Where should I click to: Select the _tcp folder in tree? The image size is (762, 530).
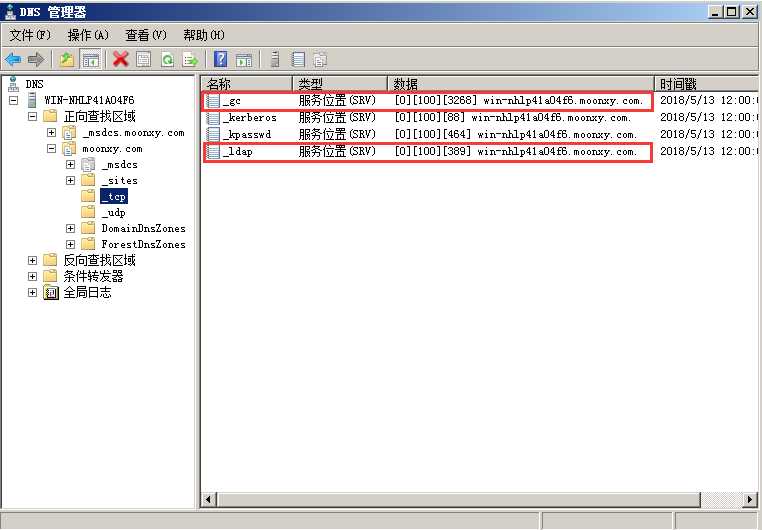(x=114, y=196)
